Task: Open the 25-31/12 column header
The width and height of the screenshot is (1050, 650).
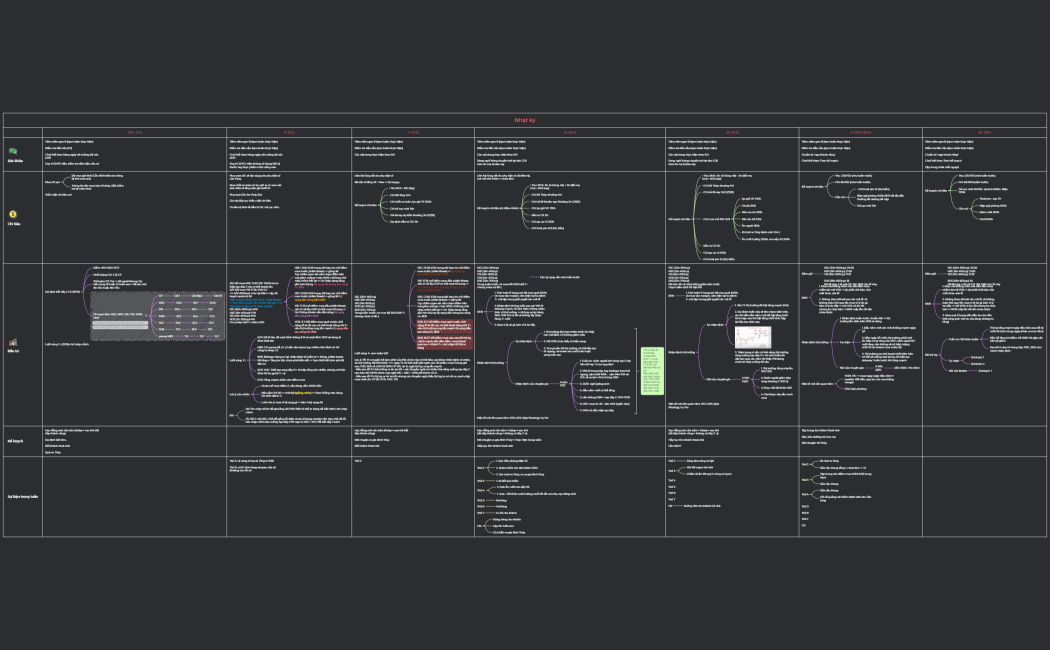Action: pos(732,131)
